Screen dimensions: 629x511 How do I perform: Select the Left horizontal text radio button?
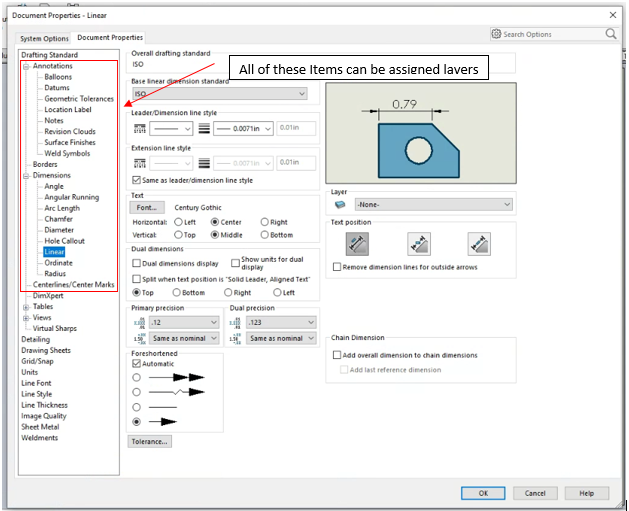178,222
